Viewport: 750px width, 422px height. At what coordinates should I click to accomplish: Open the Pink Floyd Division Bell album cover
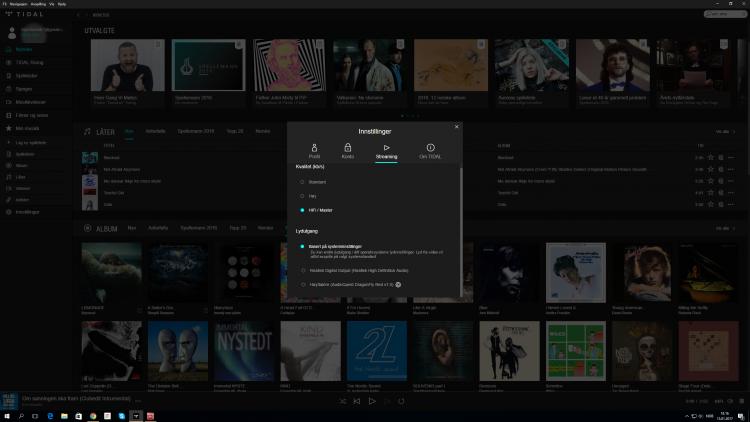click(x=178, y=351)
